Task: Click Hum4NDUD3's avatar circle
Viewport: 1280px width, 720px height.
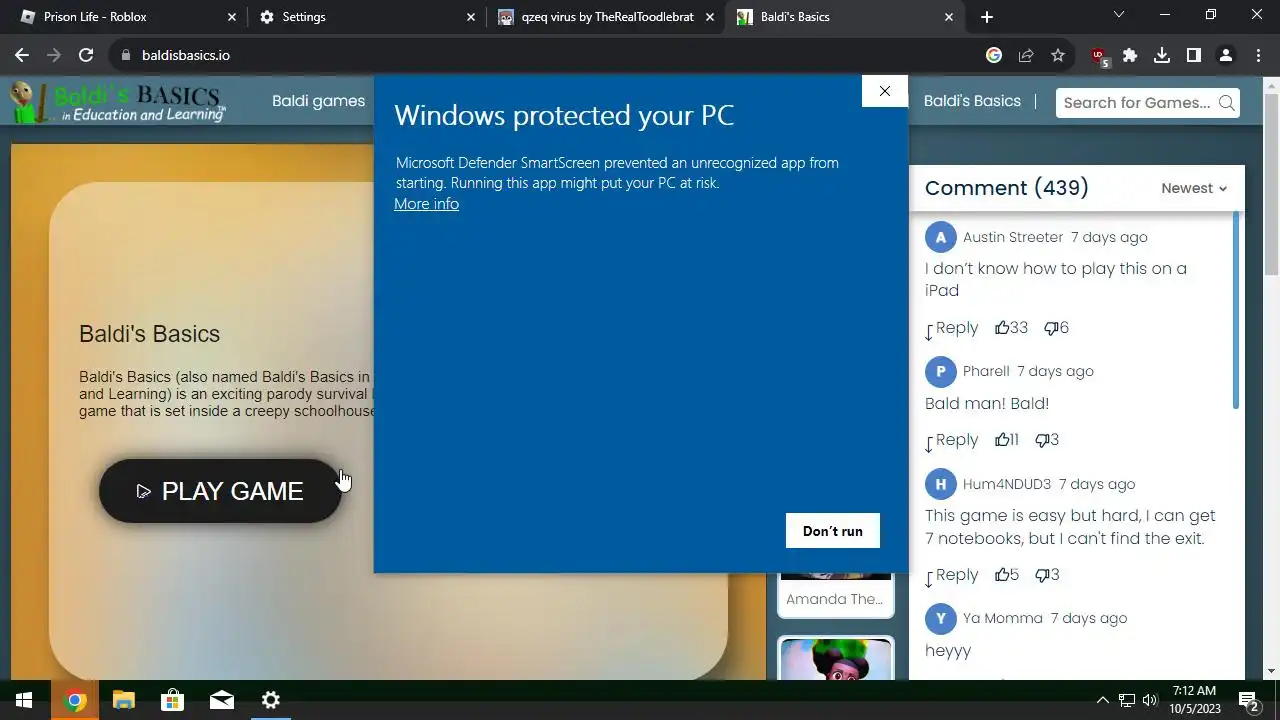Action: pyautogui.click(x=940, y=485)
